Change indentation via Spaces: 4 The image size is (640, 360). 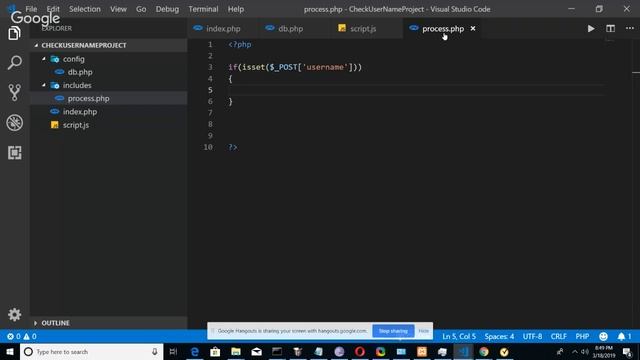499,336
